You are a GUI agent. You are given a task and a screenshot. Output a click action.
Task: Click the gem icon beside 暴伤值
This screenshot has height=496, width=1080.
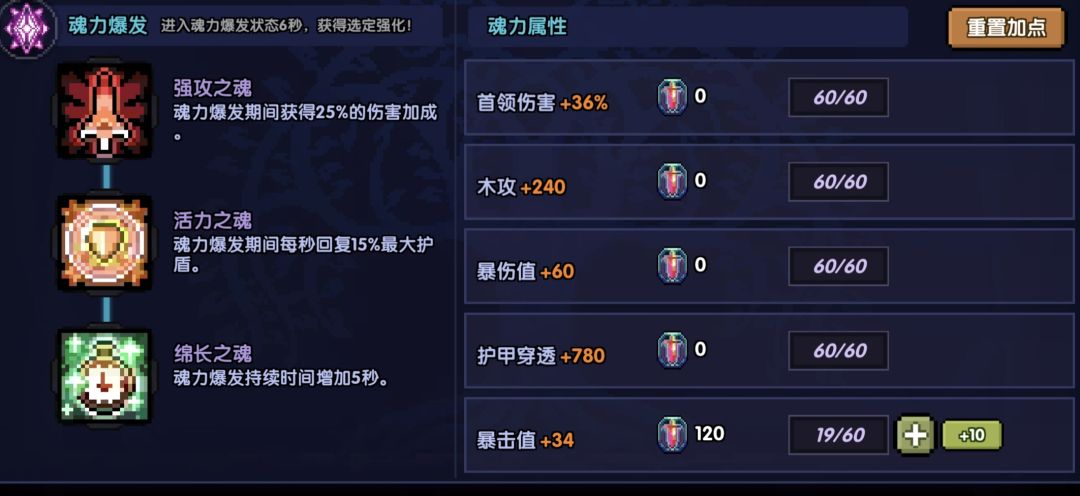(x=673, y=267)
